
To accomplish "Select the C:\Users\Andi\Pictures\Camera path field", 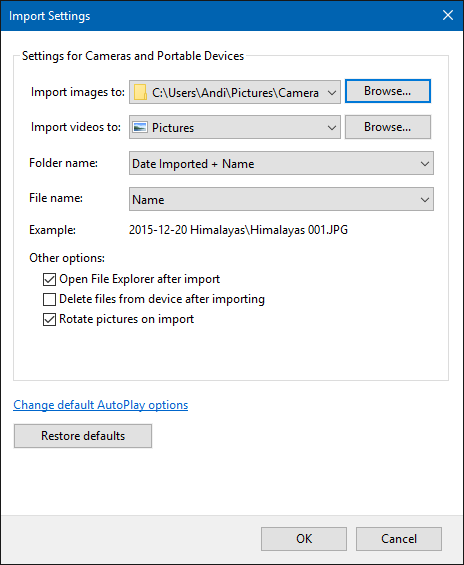I will 235,92.
